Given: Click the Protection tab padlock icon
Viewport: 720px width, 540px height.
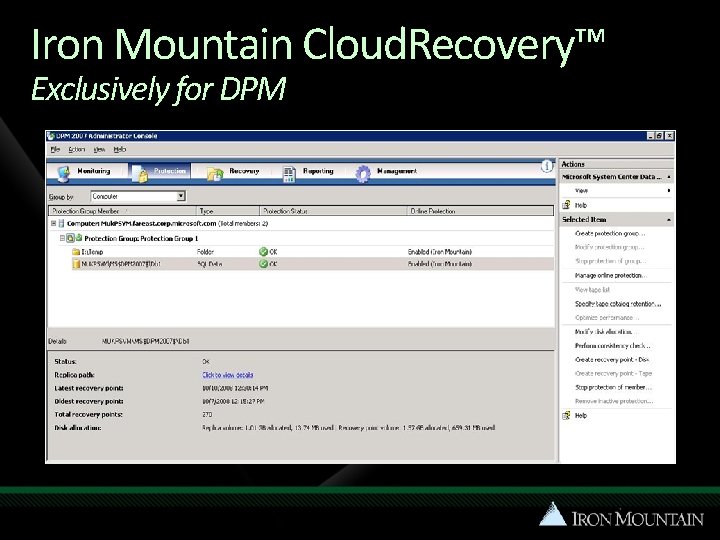Looking at the screenshot, I should coord(139,174).
